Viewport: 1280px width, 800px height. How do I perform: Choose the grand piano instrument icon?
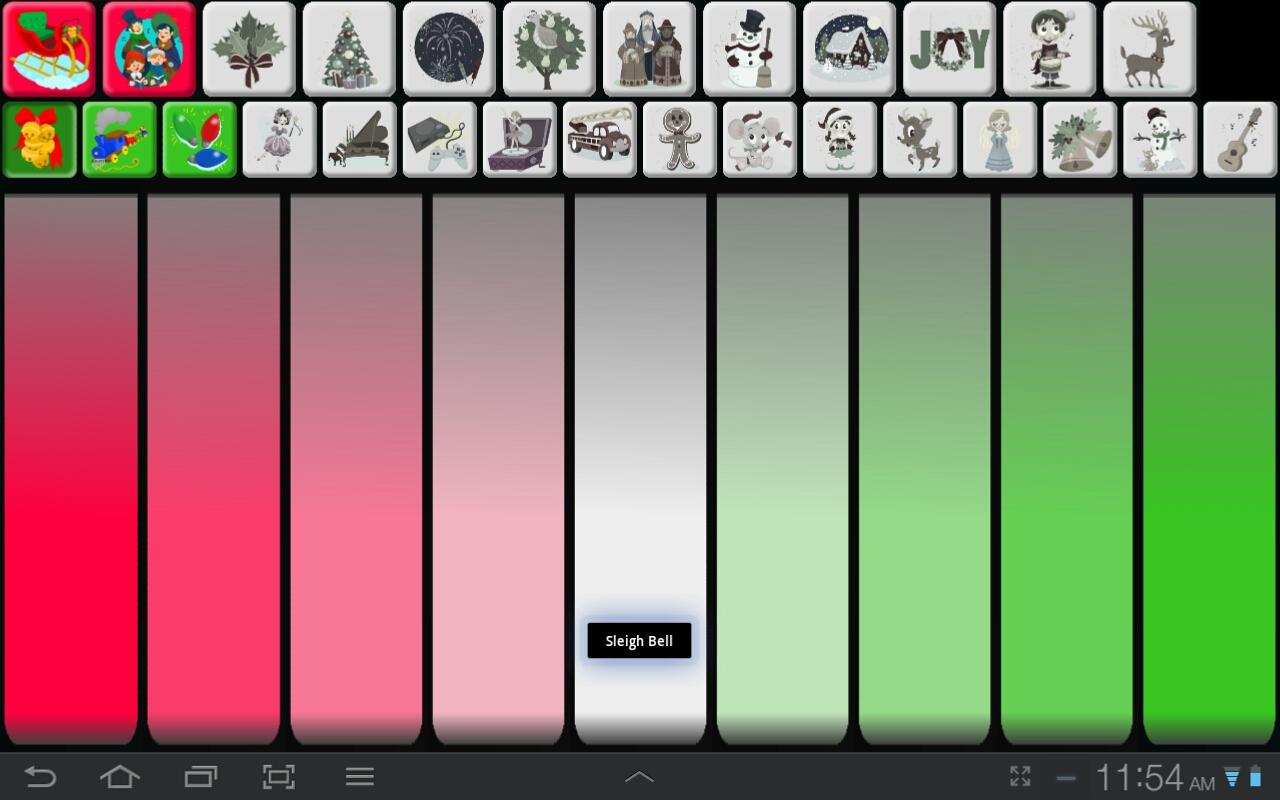[x=360, y=140]
